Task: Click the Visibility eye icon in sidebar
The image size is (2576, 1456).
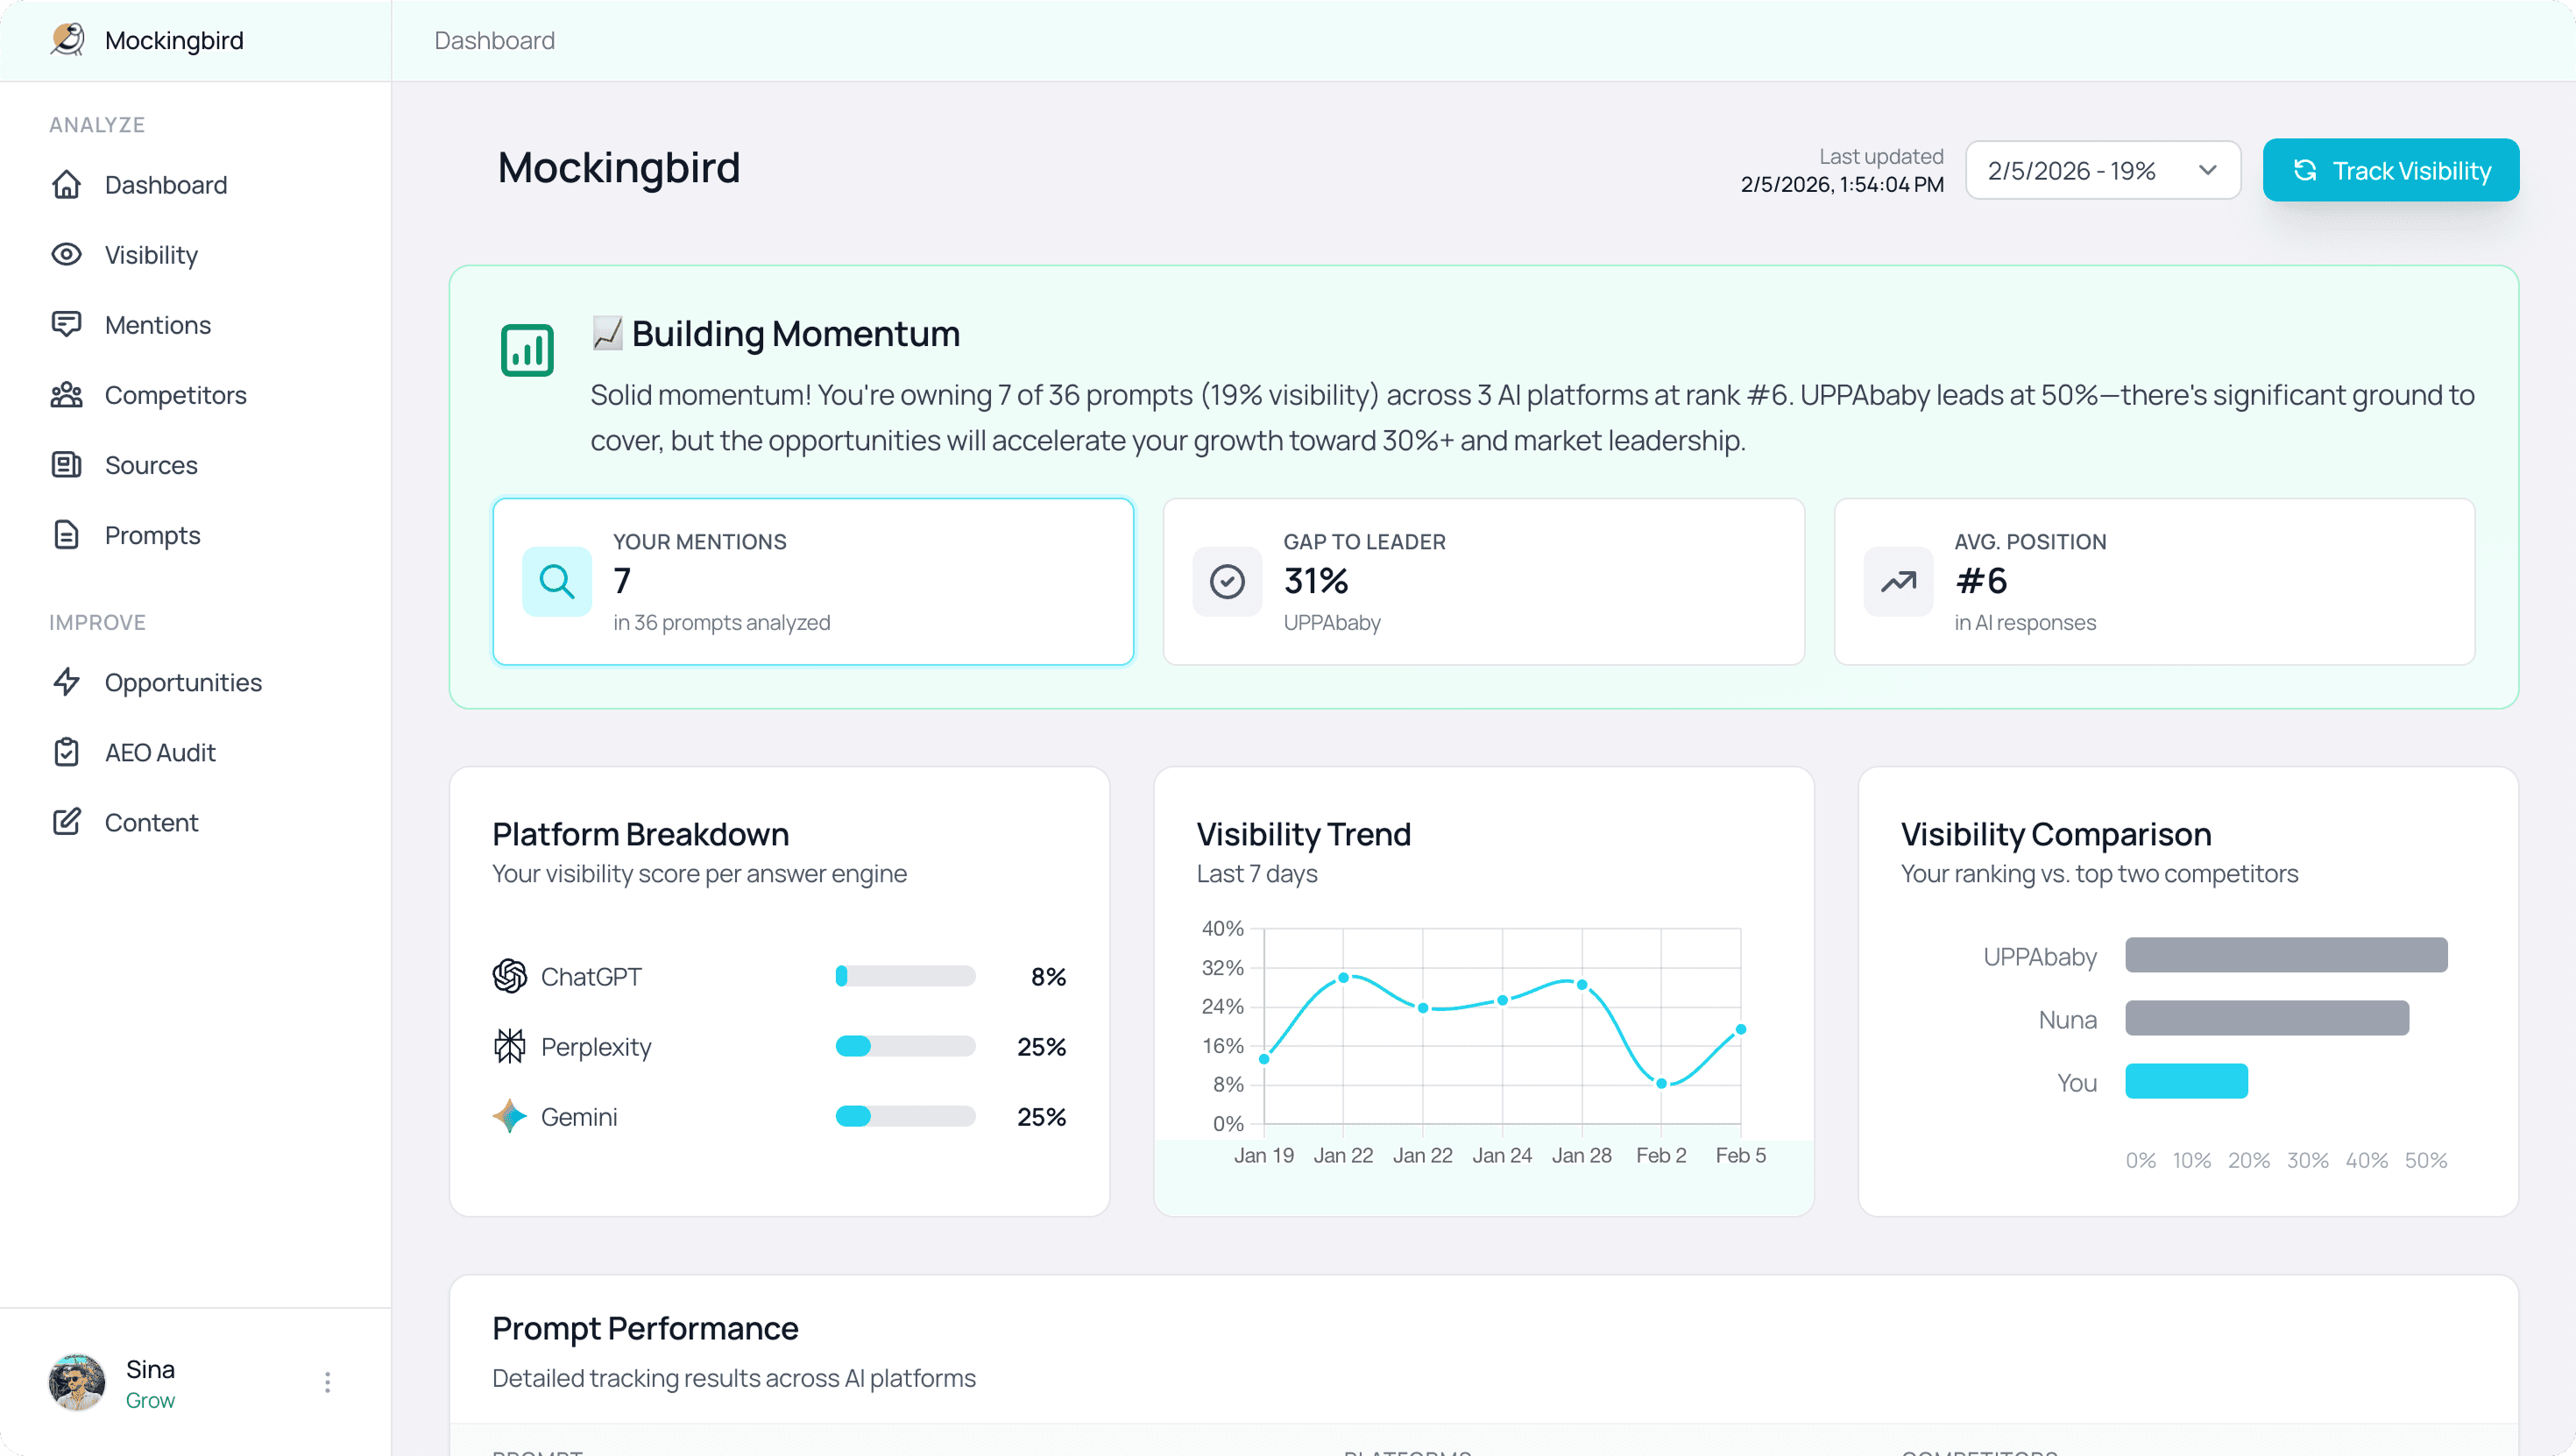Action: tap(66, 255)
